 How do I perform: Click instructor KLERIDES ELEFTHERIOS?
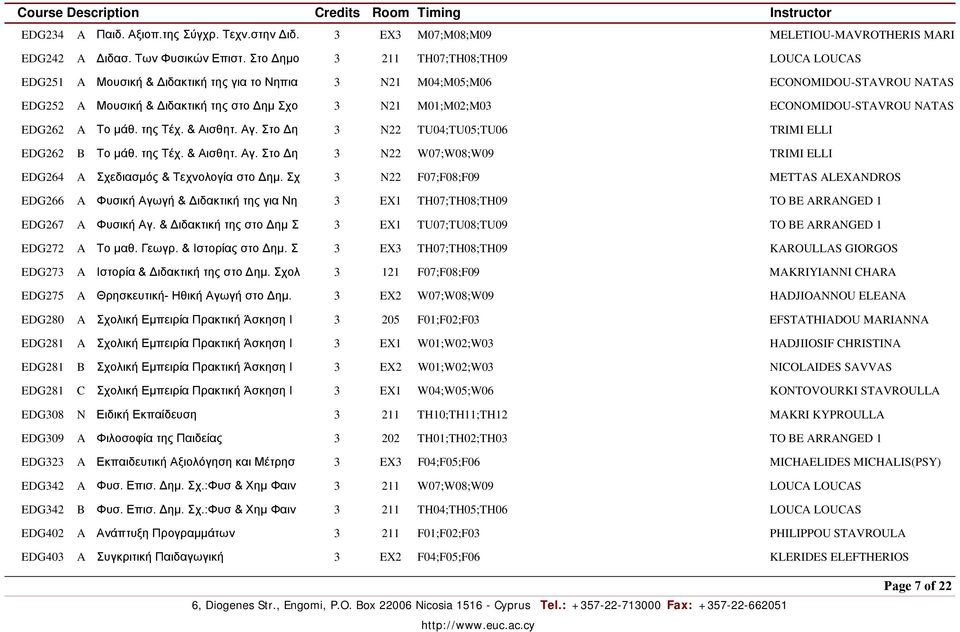pyautogui.click(x=839, y=557)
